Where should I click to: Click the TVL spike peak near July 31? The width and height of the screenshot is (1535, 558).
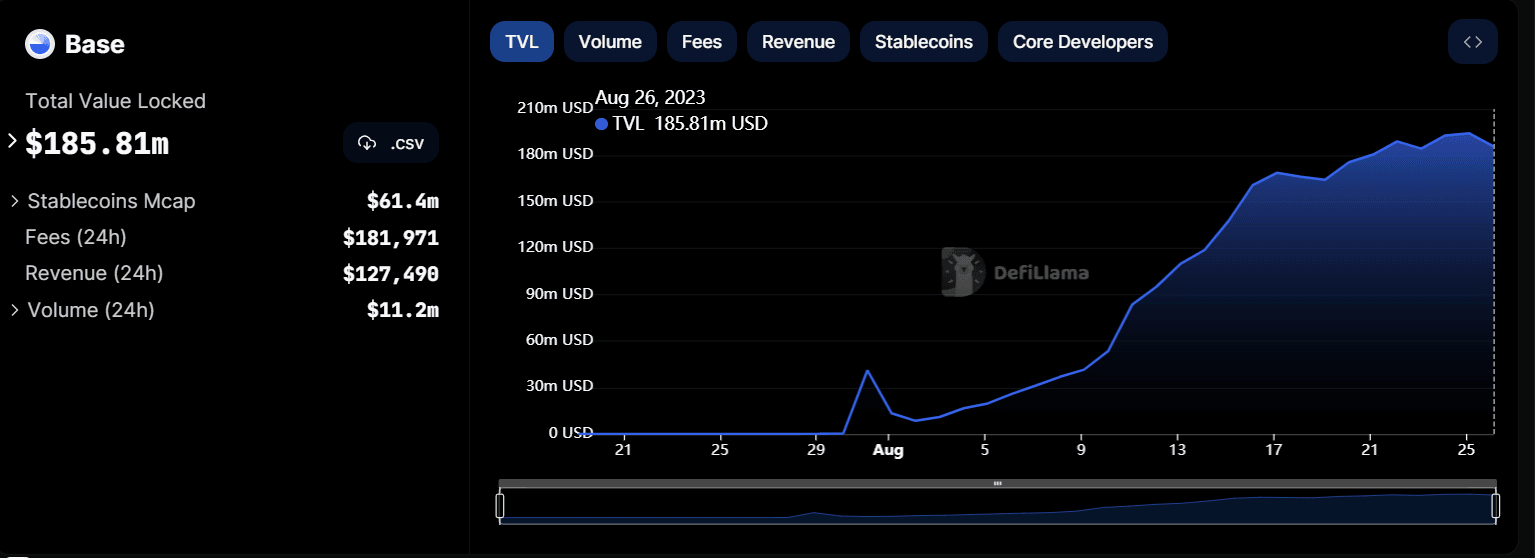tap(867, 371)
